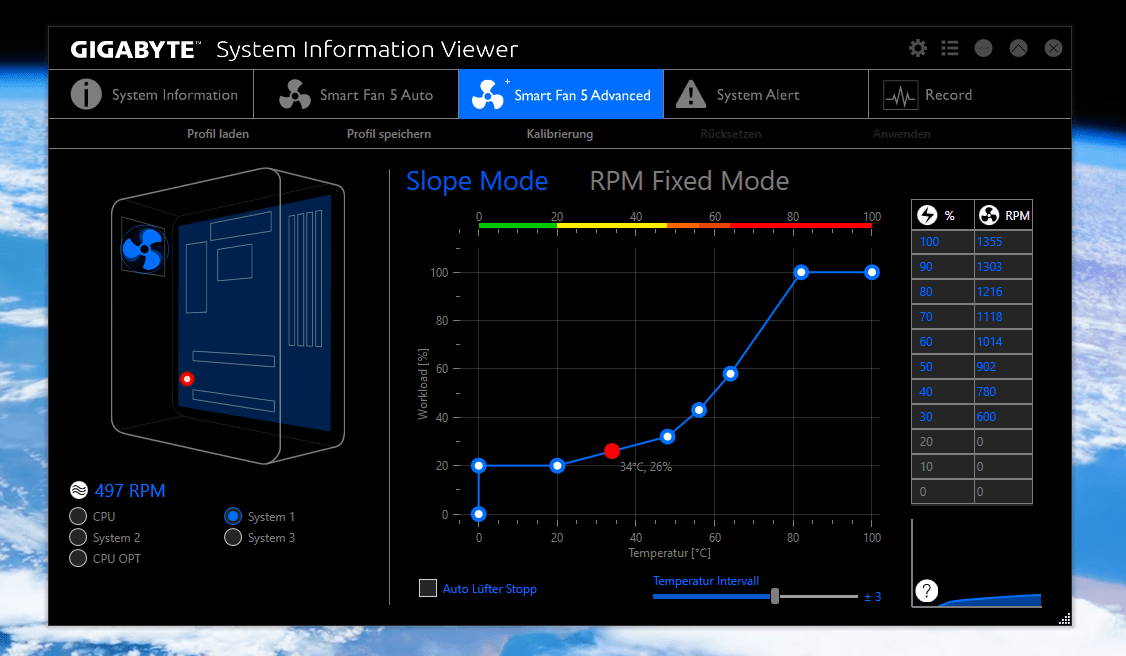Screen dimensions: 1126x656
Task: Click the 1216 RPM table cell
Action: [x=1003, y=292]
